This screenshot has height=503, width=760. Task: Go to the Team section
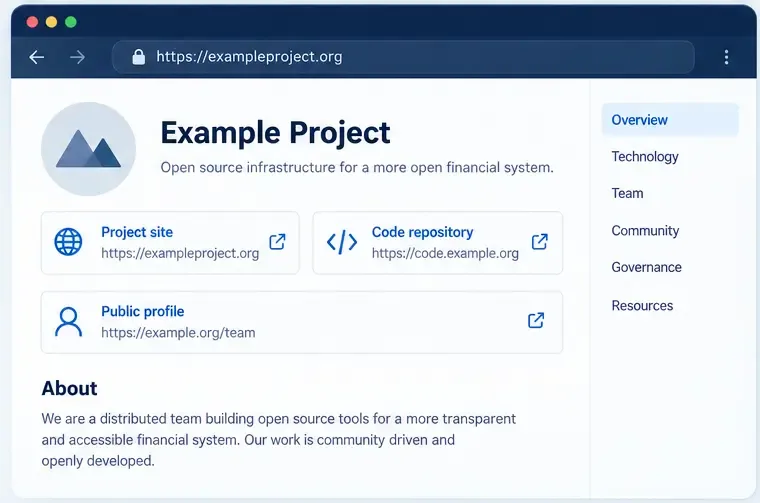pos(627,193)
